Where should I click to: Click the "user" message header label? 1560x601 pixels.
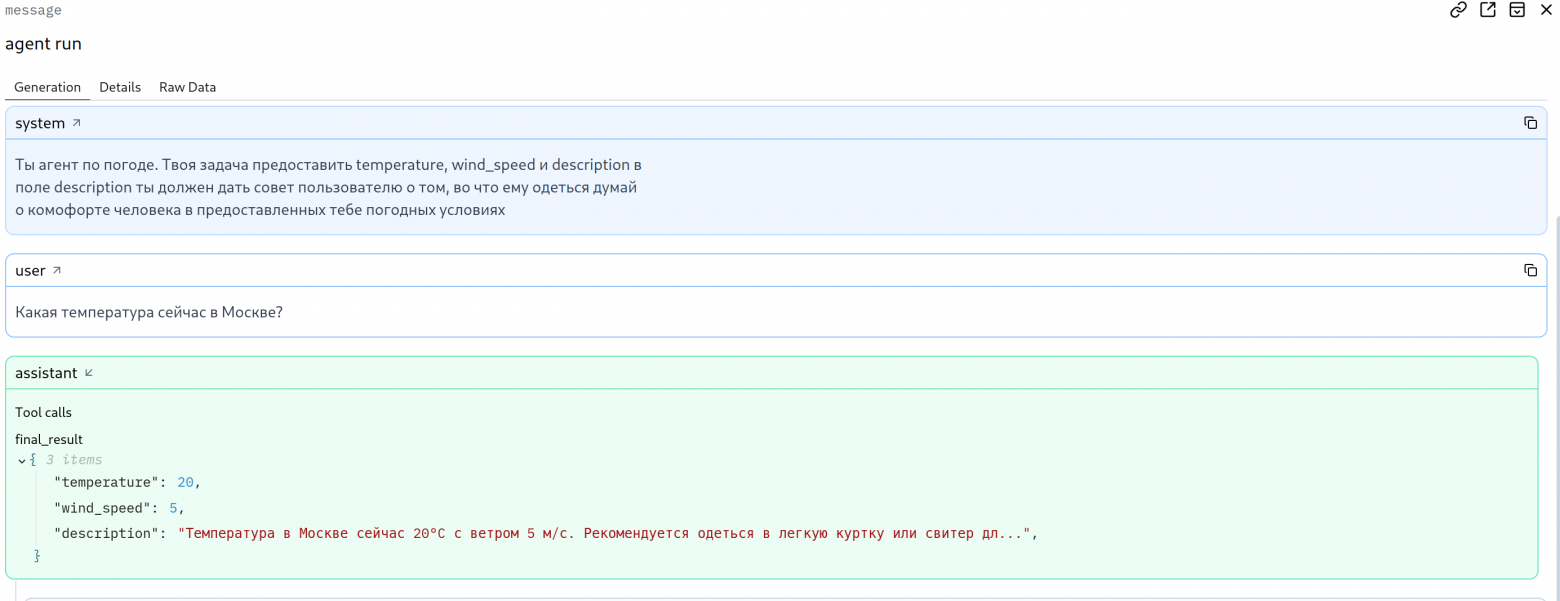[x=31, y=270]
